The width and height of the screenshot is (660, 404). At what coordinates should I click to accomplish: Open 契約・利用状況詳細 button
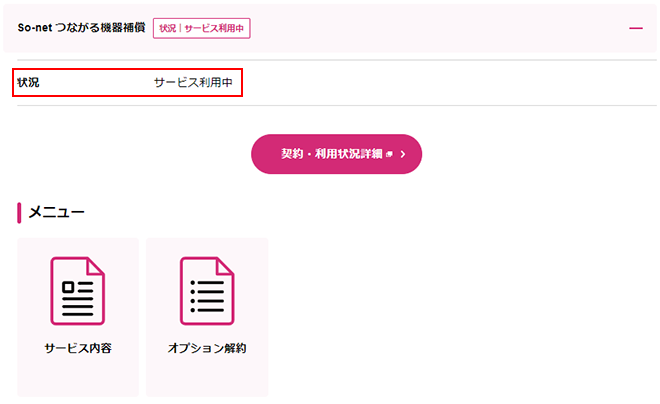[x=336, y=154]
